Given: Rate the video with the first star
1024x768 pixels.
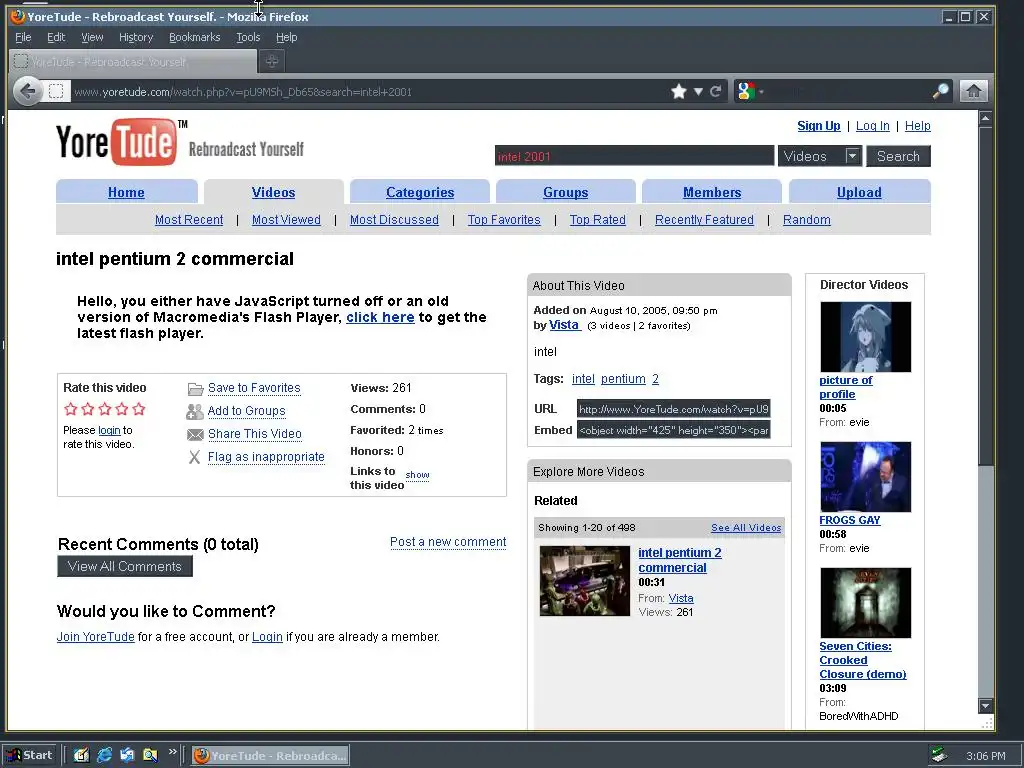Looking at the screenshot, I should (x=71, y=409).
